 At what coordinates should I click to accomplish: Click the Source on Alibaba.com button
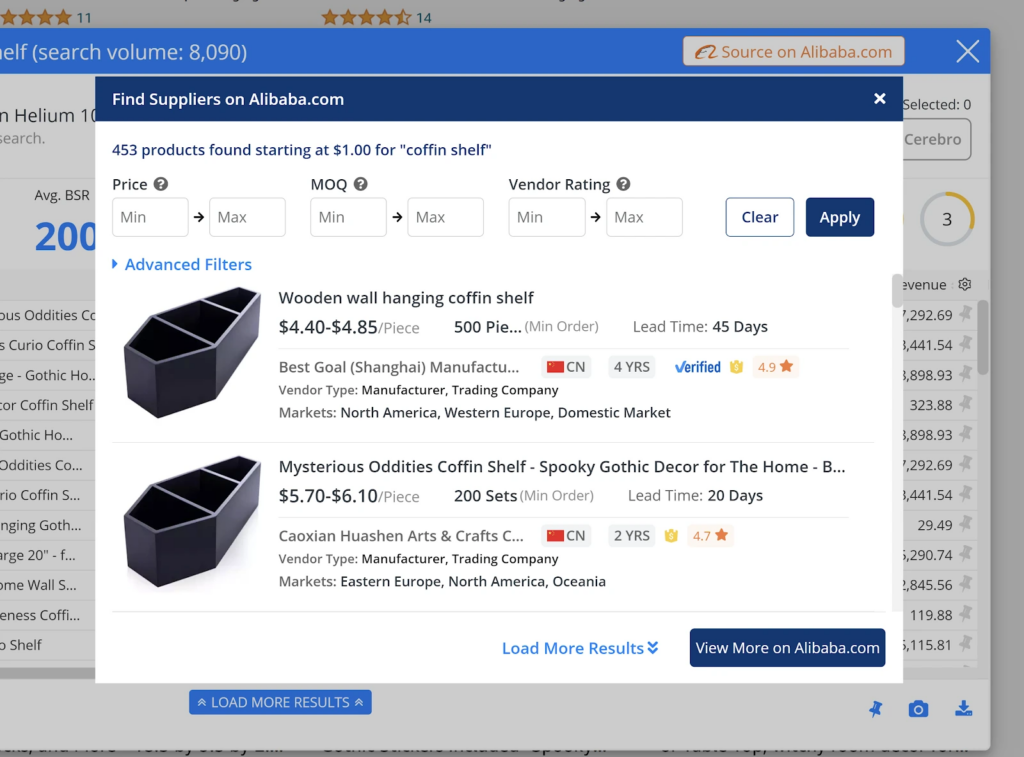tap(793, 51)
